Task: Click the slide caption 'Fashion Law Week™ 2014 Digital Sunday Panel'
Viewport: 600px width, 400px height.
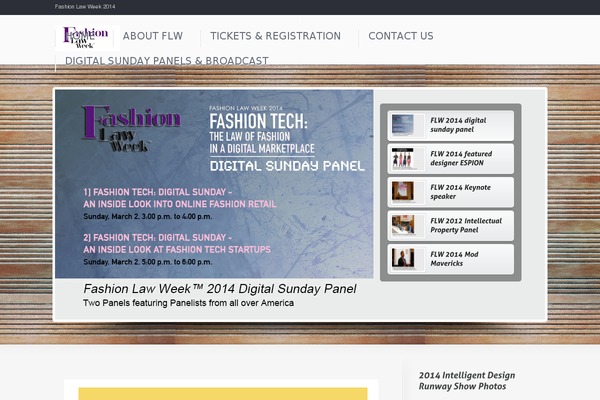Action: pyautogui.click(x=220, y=289)
